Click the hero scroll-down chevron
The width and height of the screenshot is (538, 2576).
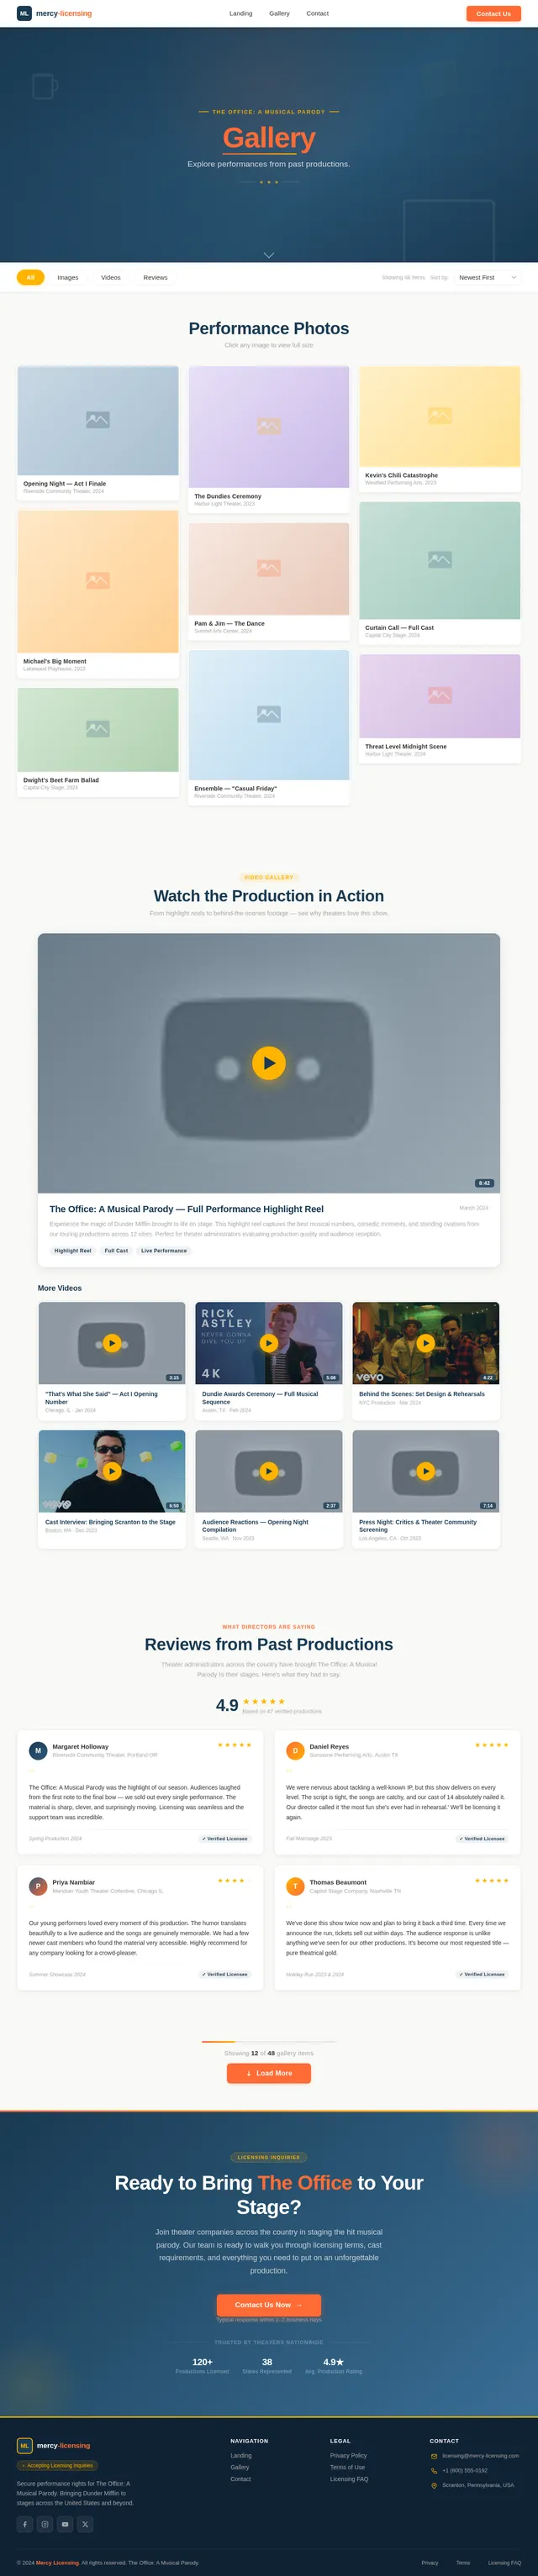269,255
